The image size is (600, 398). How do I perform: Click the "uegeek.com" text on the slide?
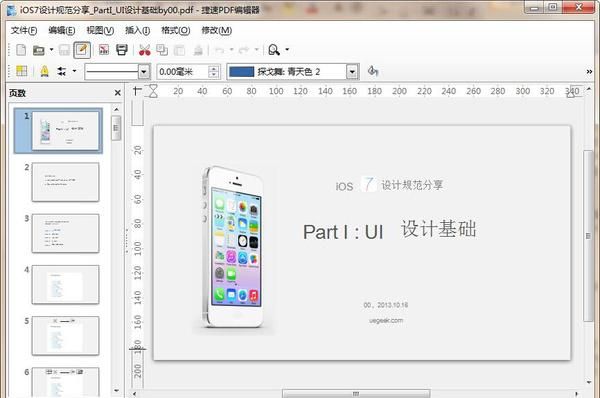click(386, 320)
